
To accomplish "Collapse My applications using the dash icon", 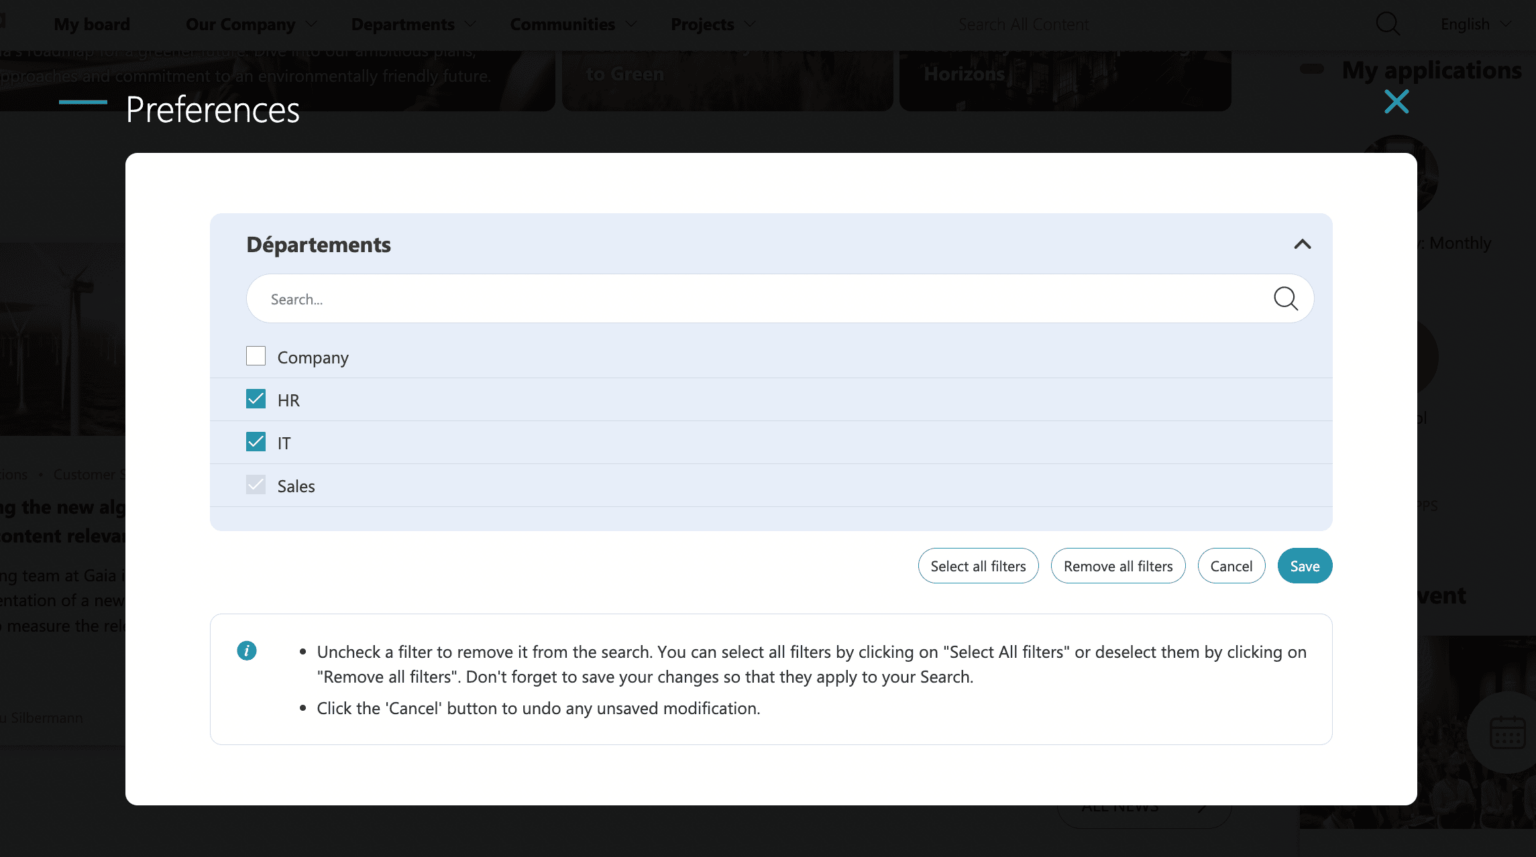I will click(x=1313, y=69).
